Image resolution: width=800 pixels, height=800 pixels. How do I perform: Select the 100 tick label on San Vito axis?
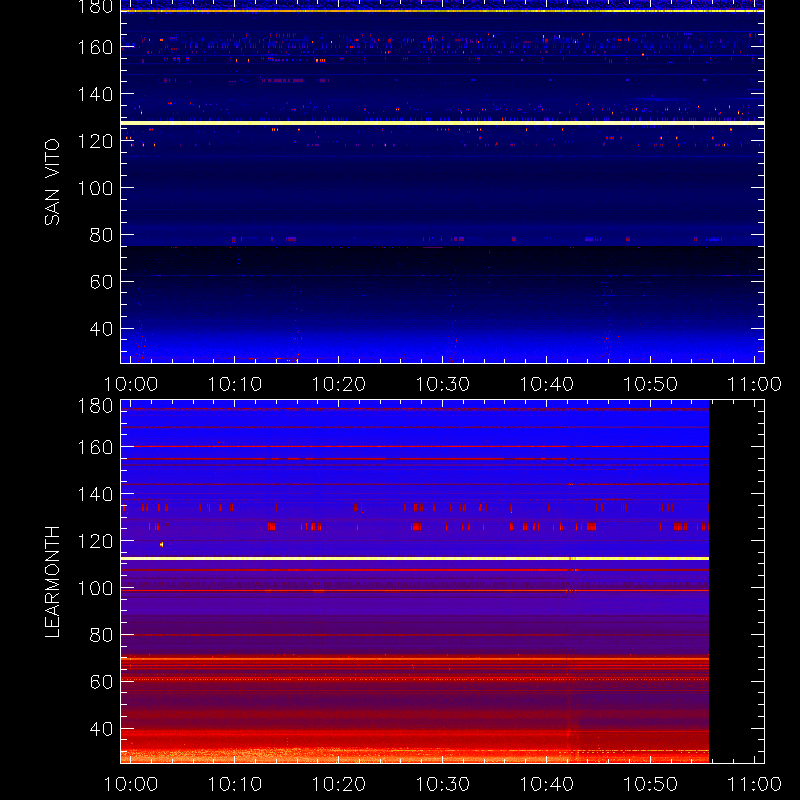click(95, 188)
